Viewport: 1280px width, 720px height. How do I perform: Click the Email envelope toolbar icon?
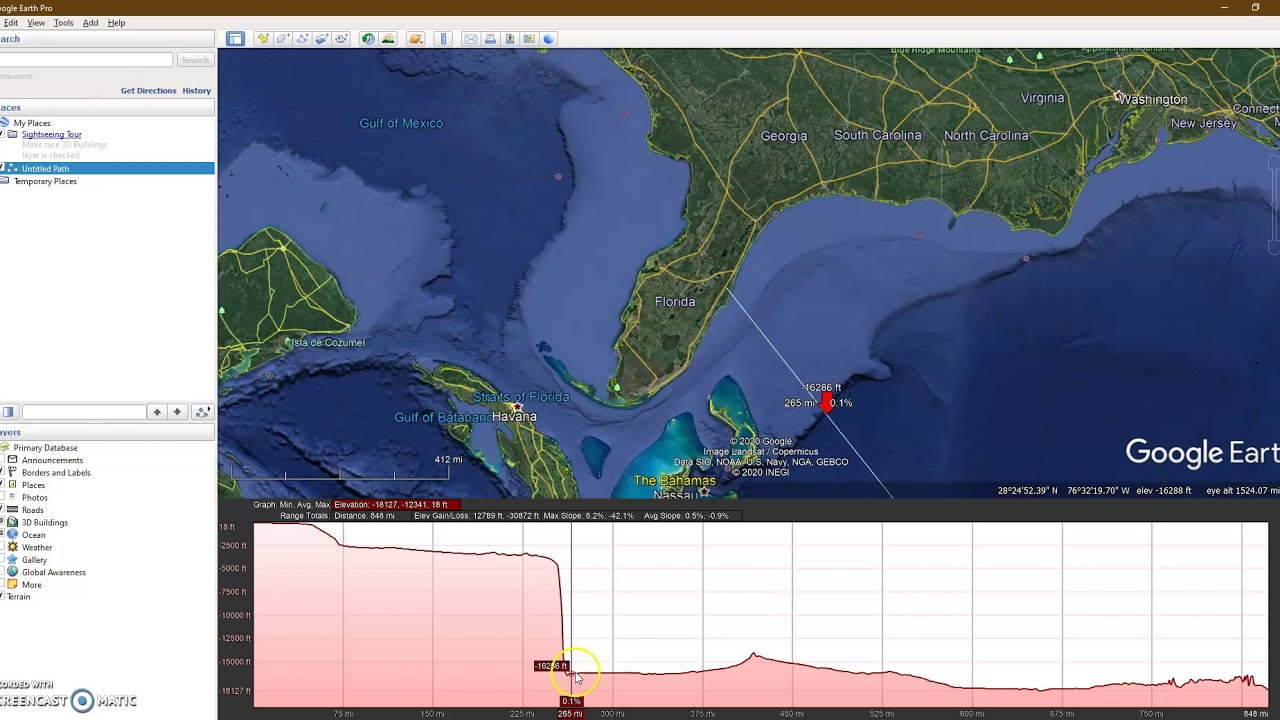coord(471,39)
